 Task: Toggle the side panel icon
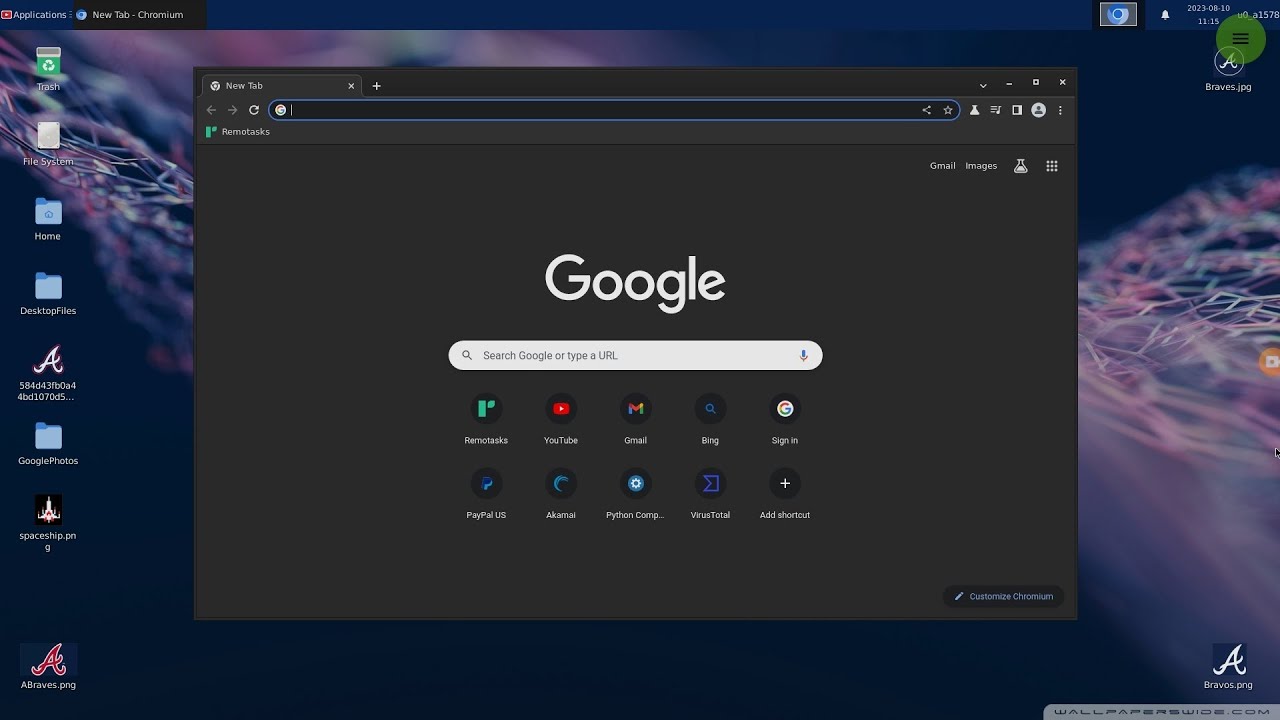point(1017,110)
